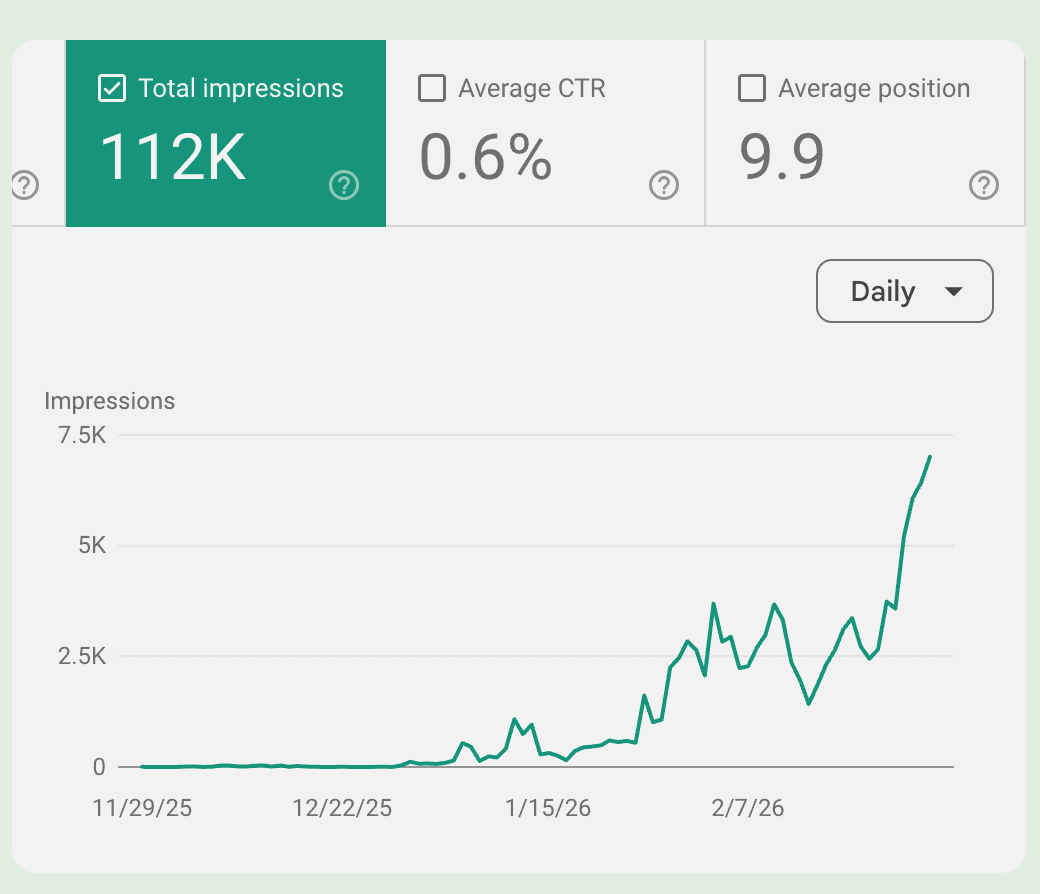Click the question mark inside the green card

click(x=344, y=185)
